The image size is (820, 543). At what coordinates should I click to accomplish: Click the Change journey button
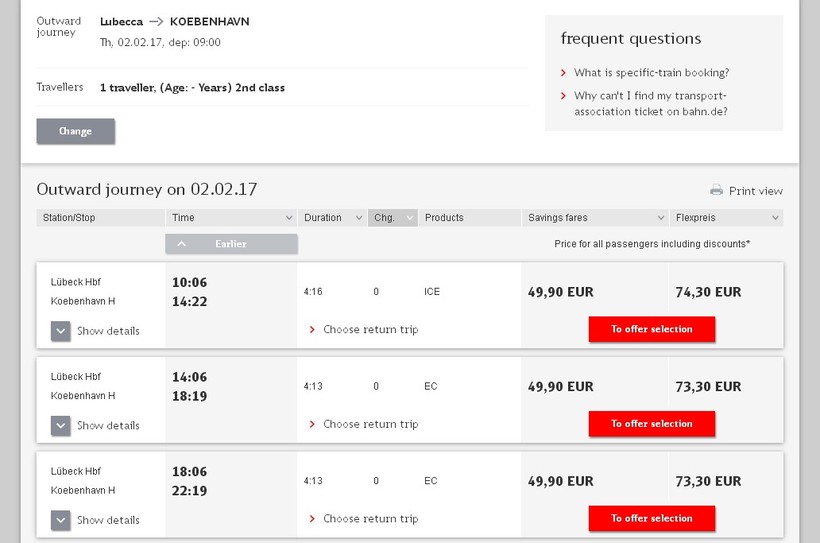(x=75, y=131)
